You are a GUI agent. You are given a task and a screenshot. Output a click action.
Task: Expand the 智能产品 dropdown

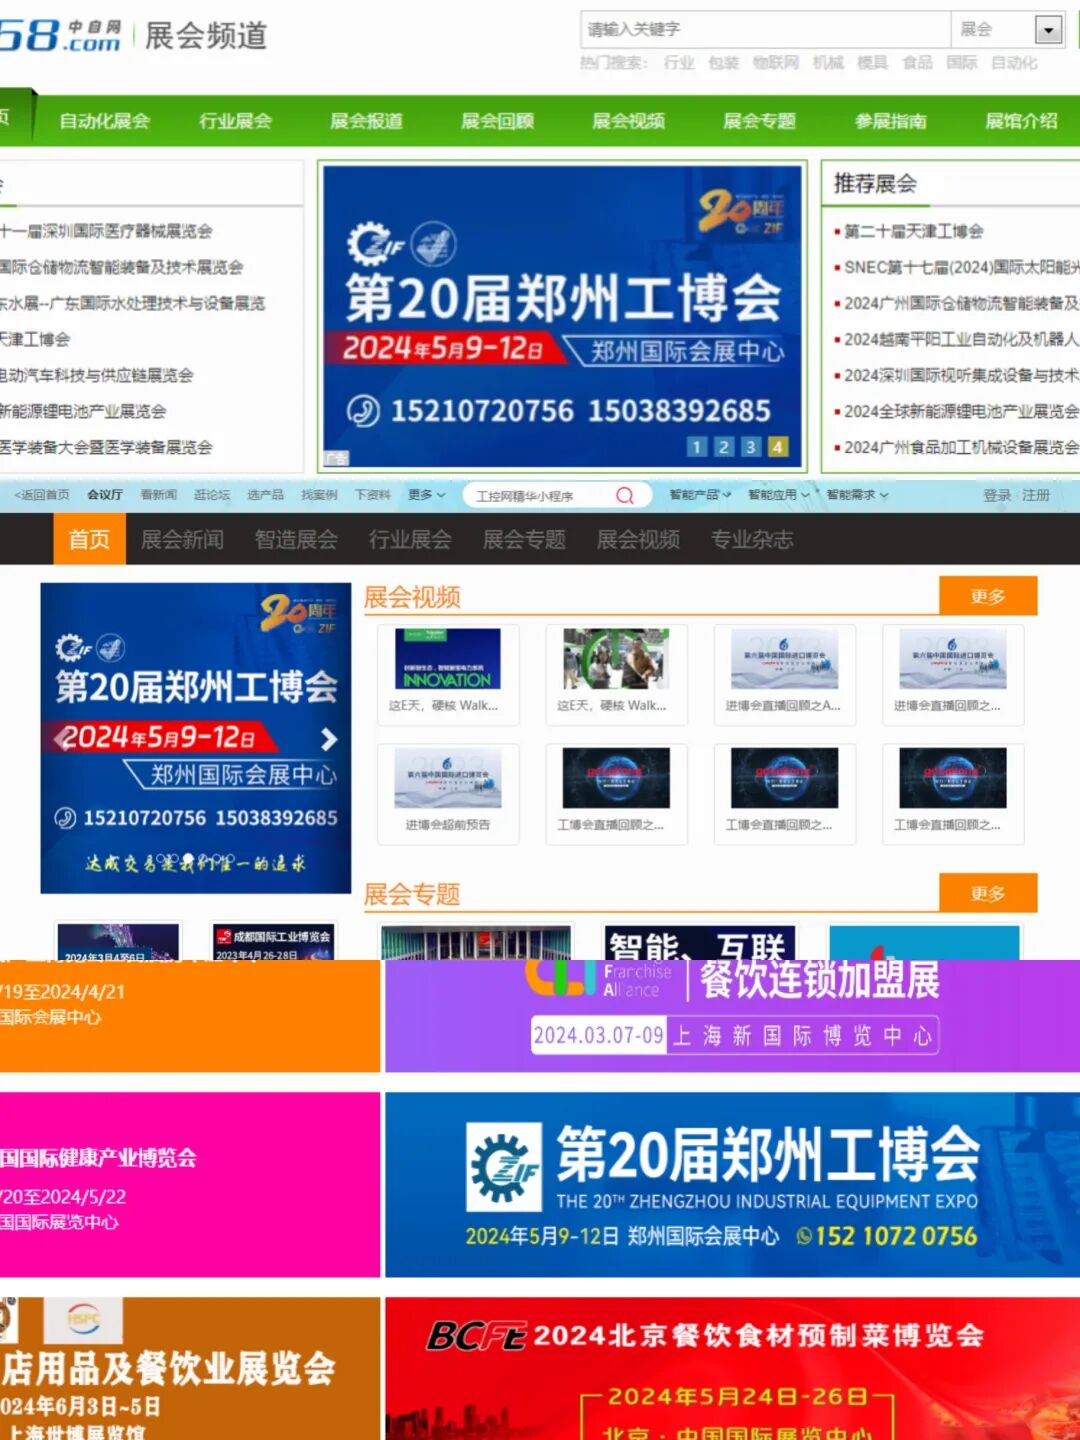tap(700, 495)
